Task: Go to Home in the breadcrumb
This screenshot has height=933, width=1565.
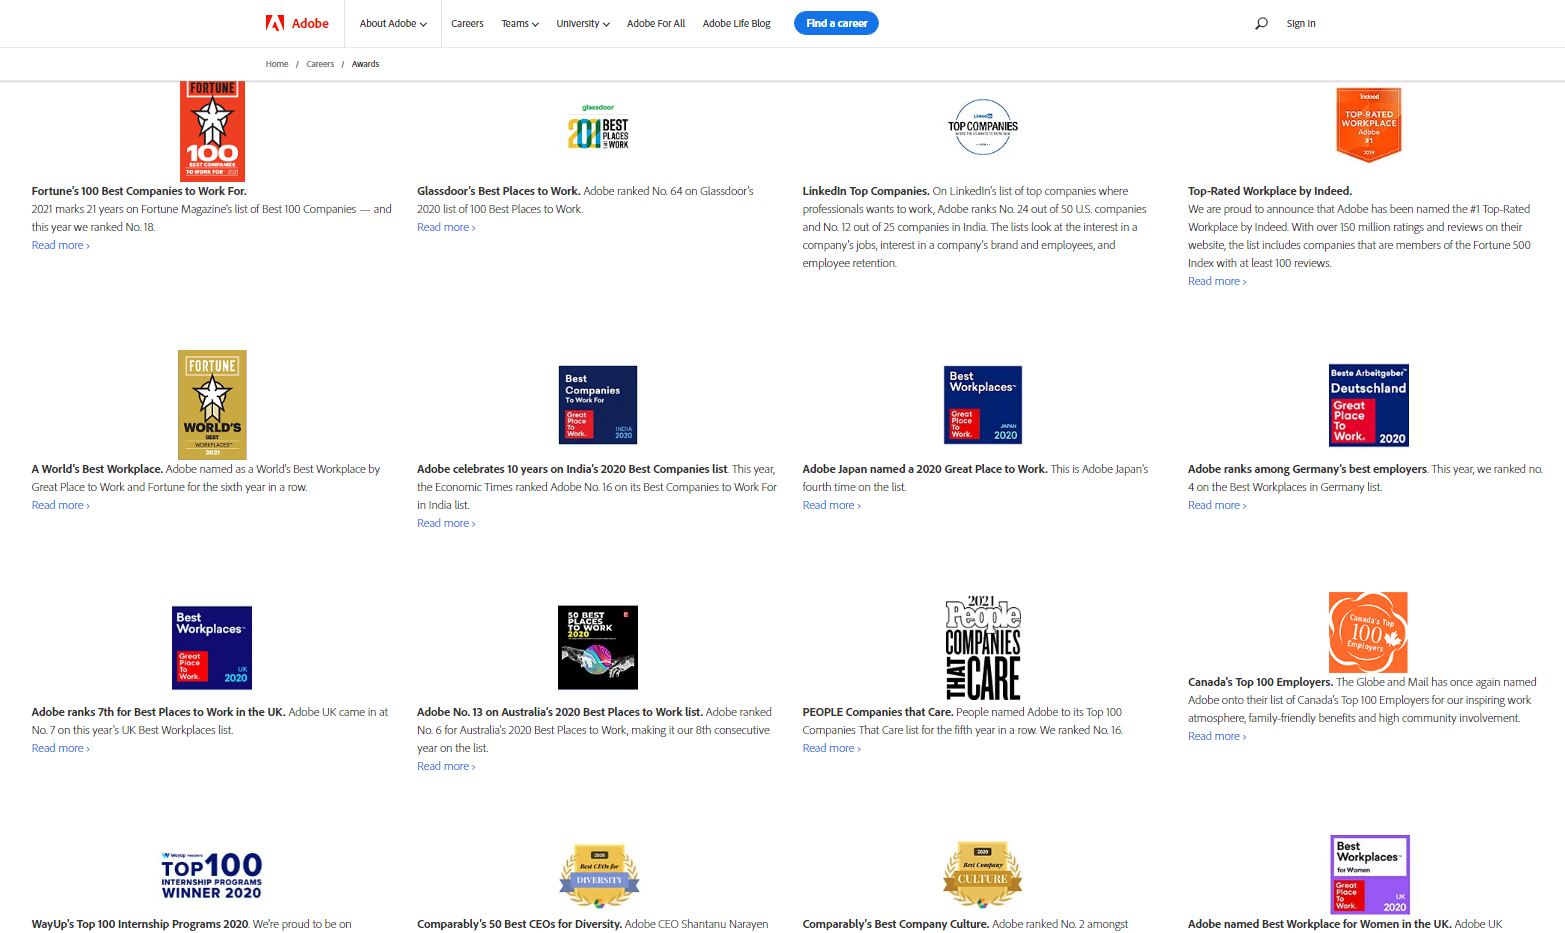Action: (x=277, y=64)
